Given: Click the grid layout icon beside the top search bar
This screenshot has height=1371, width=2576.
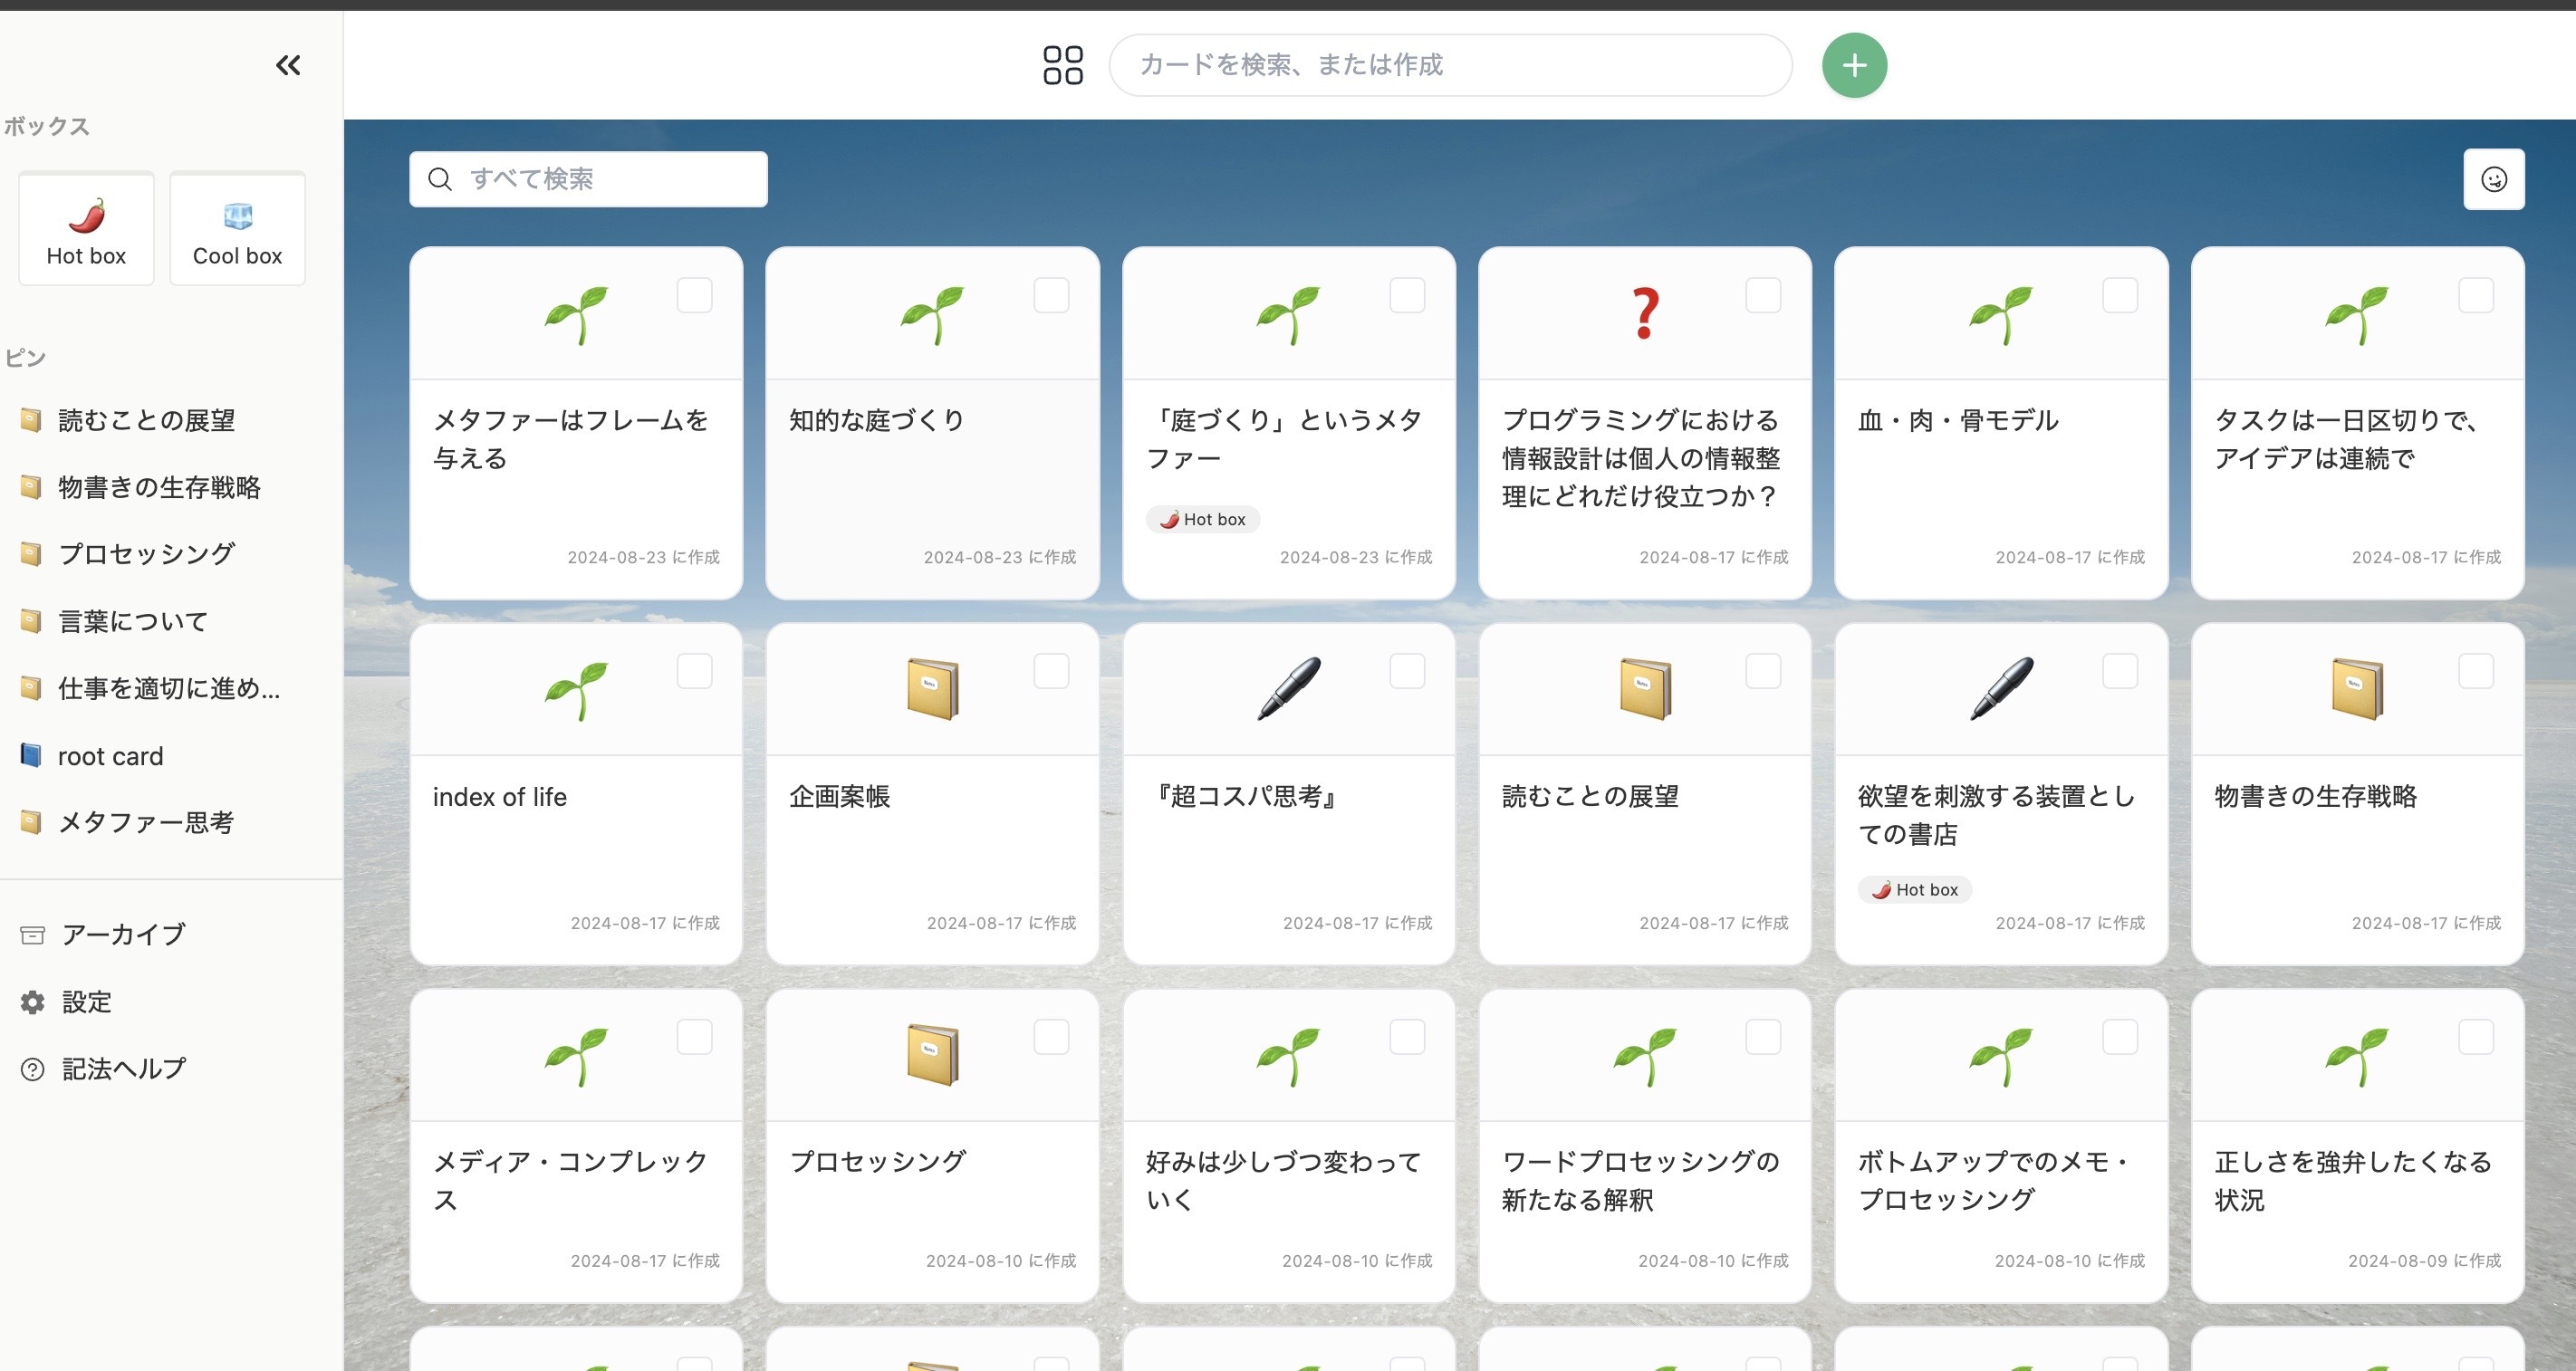Looking at the screenshot, I should 1063,64.
